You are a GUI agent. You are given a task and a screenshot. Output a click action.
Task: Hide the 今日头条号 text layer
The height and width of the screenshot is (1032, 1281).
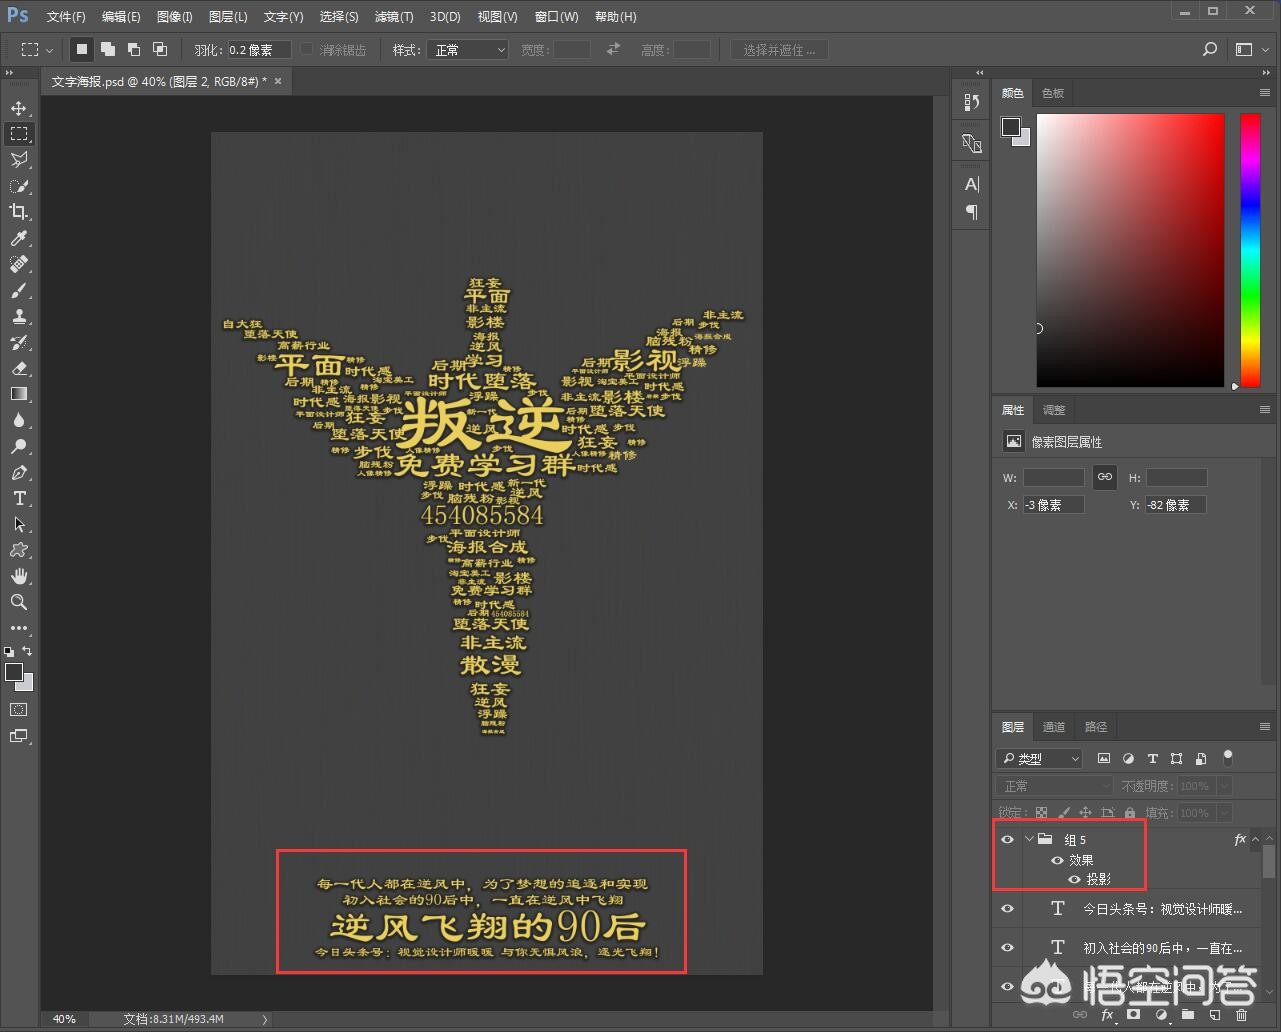click(1007, 909)
